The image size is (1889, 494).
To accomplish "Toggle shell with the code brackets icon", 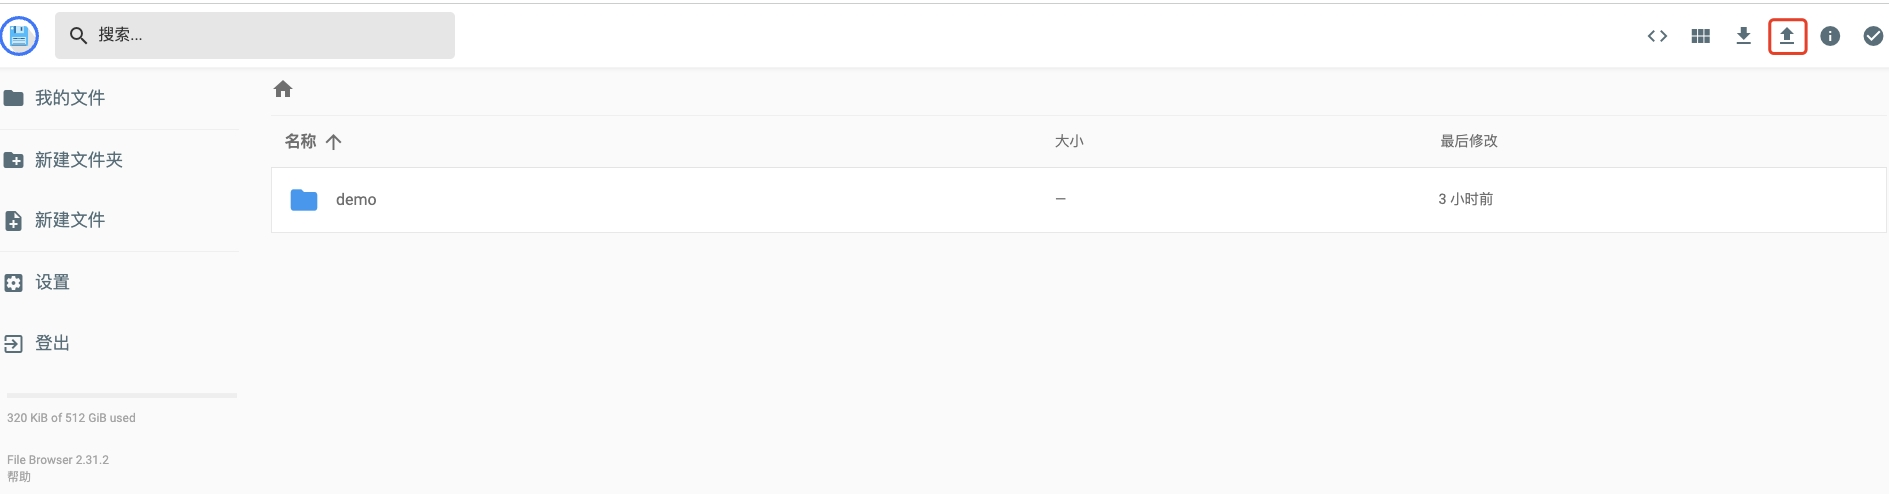I will [1657, 37].
